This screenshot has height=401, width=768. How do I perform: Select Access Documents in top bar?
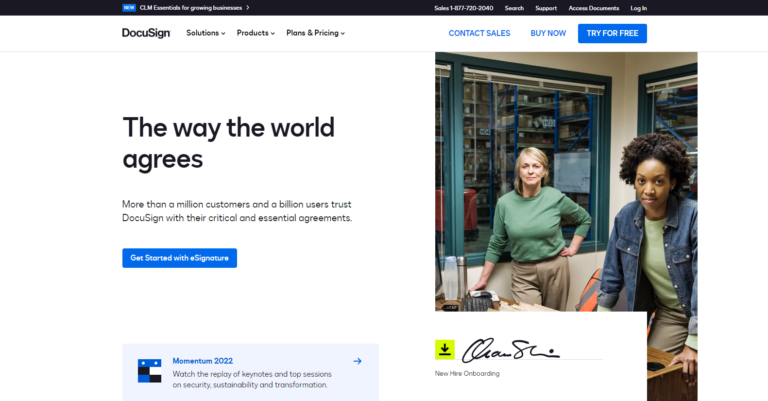click(594, 8)
